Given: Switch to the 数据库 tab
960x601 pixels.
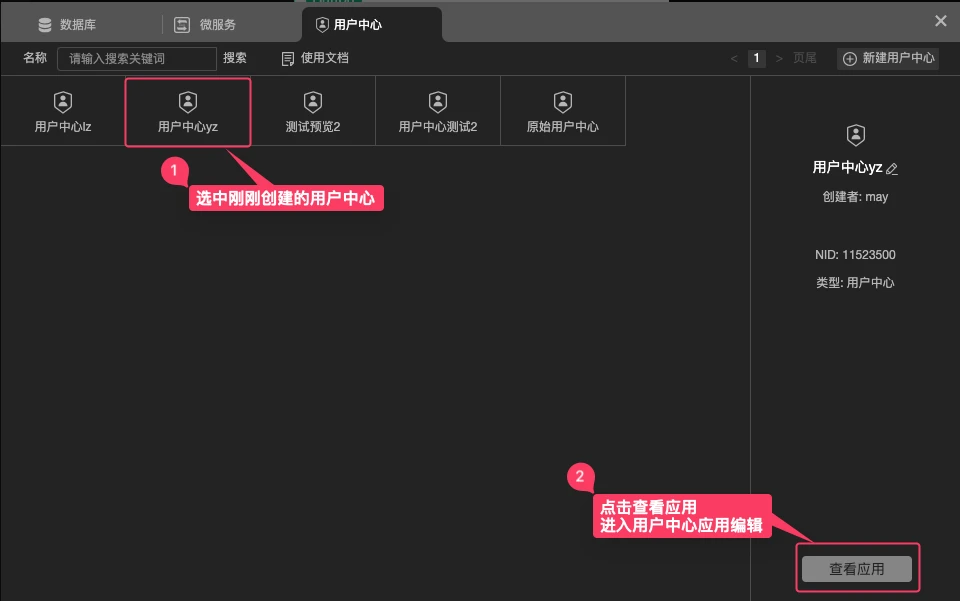Looking at the screenshot, I should coord(67,24).
